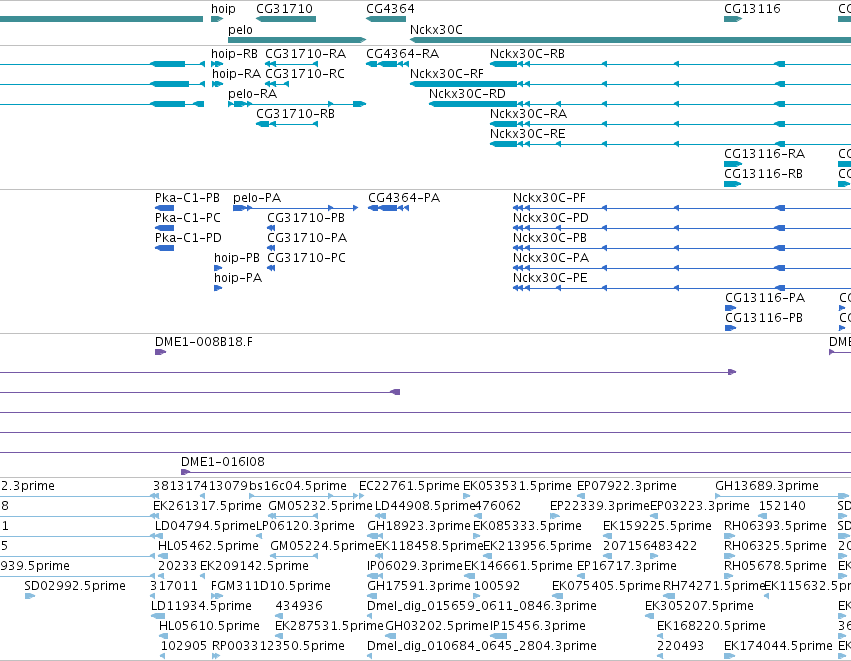Click the Dmel_dig_010684_0645_2804.3prime label
The width and height of the screenshot is (851, 661).
pyautogui.click(x=482, y=646)
